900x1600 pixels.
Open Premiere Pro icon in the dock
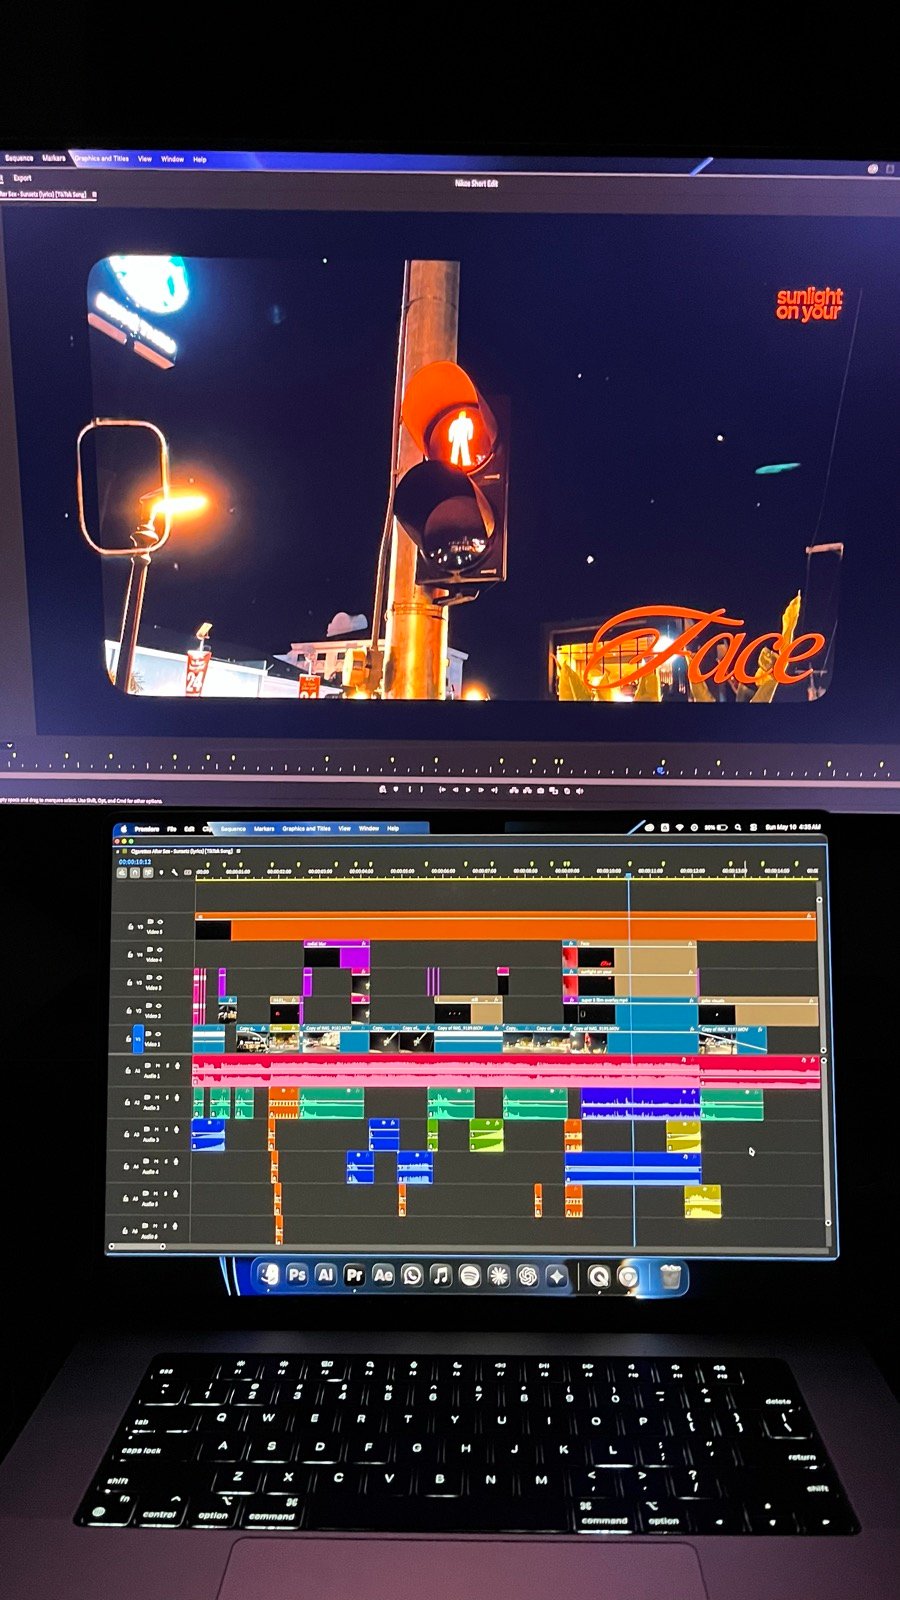coord(354,1275)
